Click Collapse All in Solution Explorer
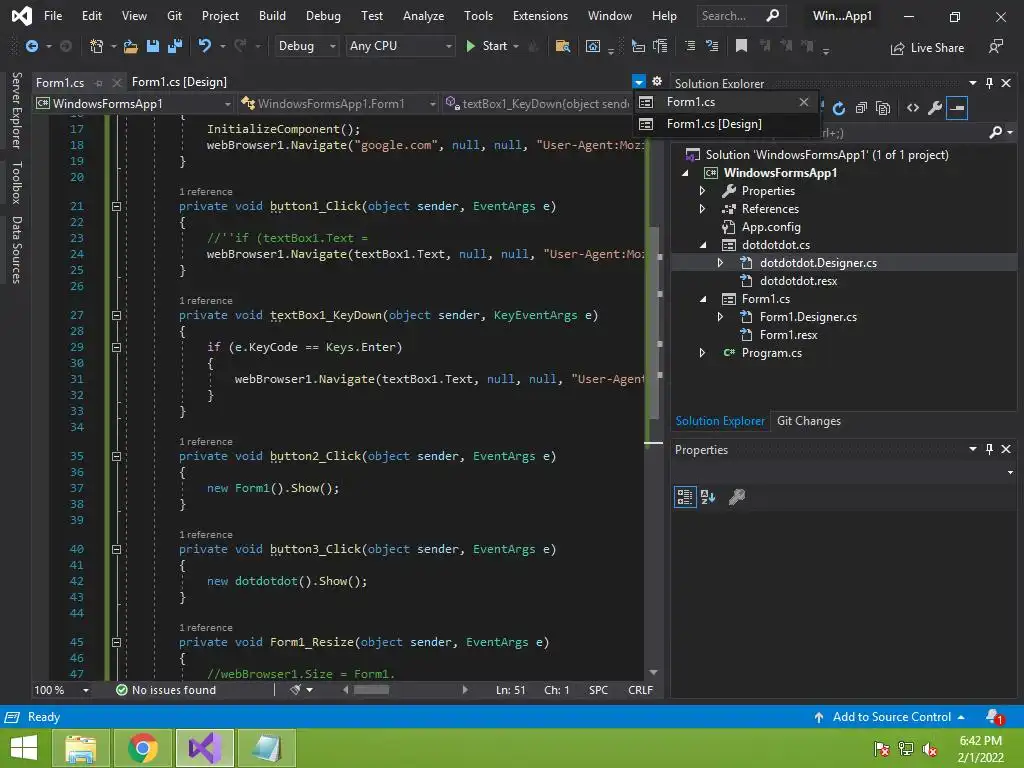 tap(861, 108)
